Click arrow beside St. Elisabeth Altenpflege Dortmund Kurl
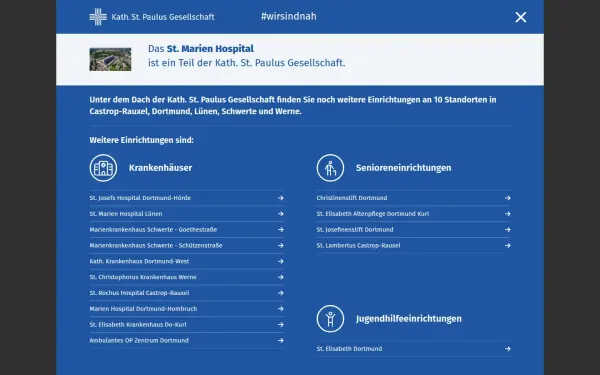Viewport: 600px width, 375px height. click(507, 214)
